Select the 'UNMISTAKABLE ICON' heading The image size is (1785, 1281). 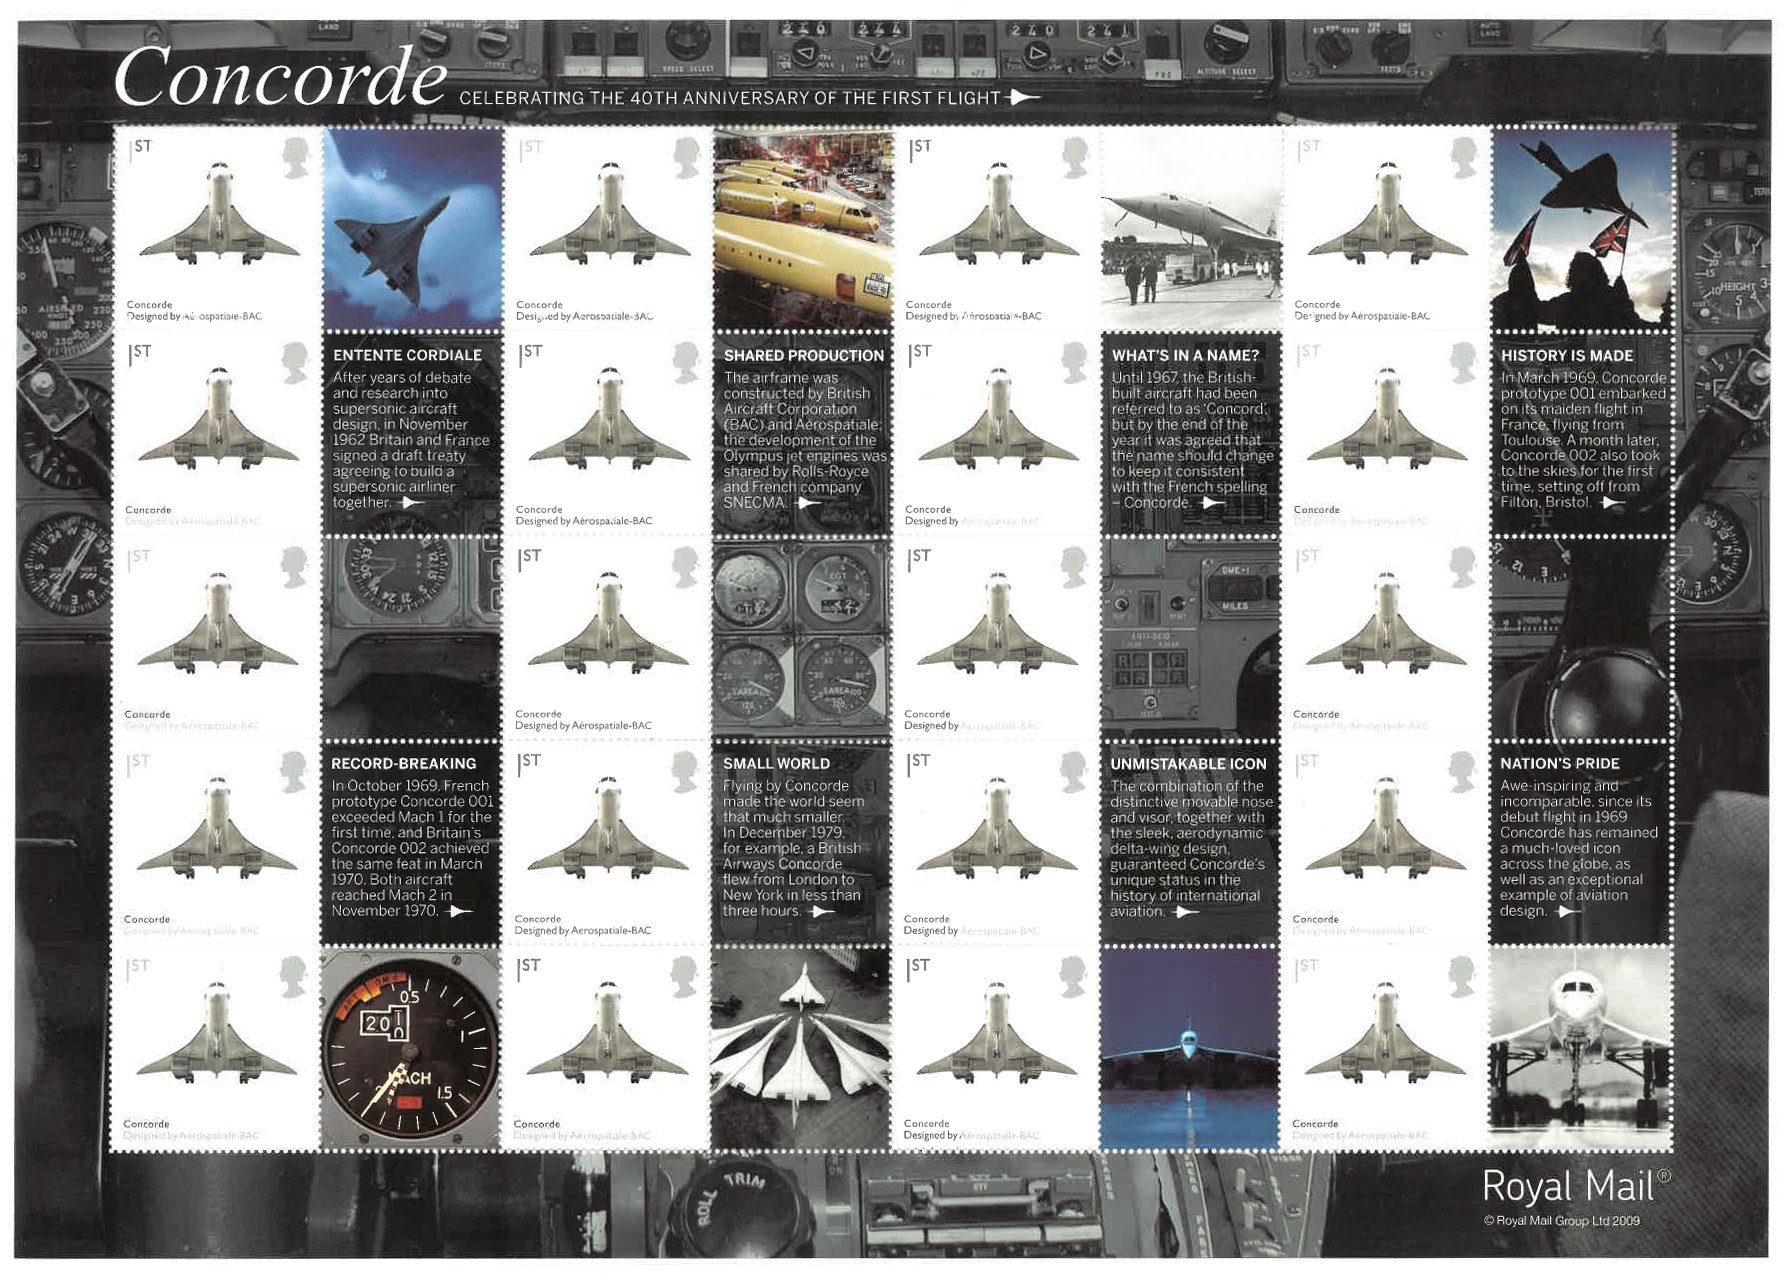1188,763
